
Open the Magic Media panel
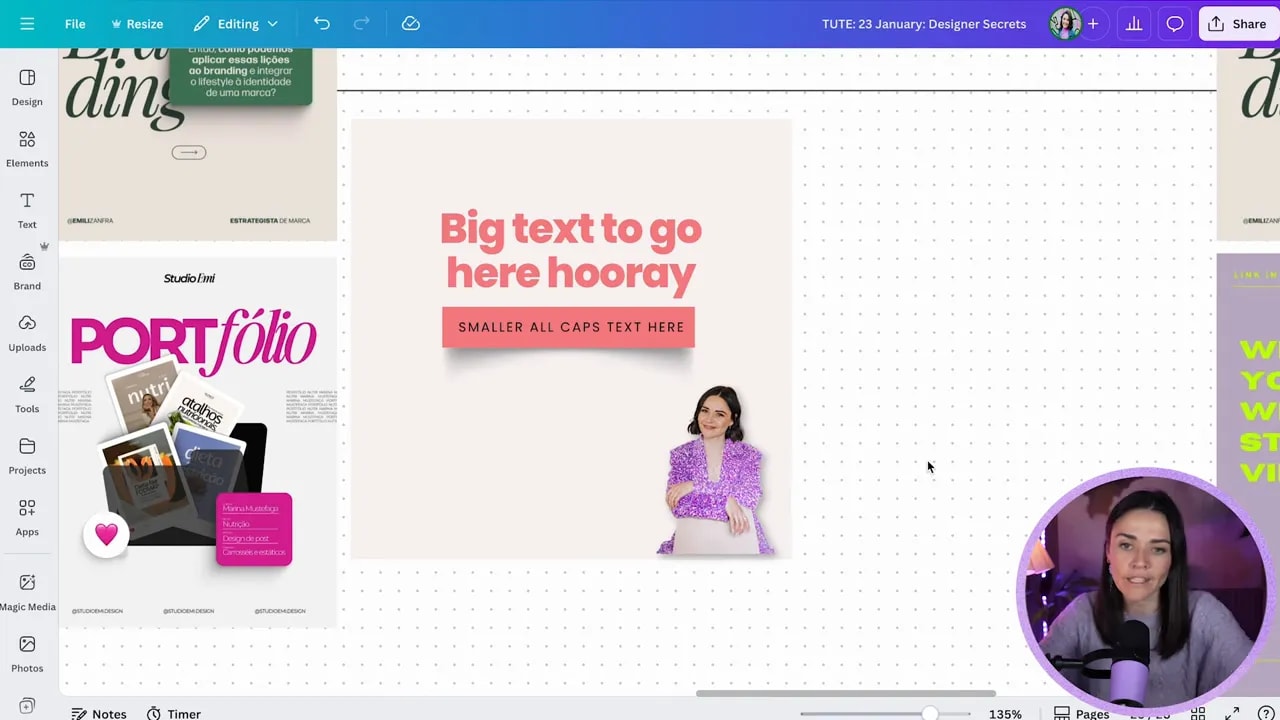coord(26,593)
